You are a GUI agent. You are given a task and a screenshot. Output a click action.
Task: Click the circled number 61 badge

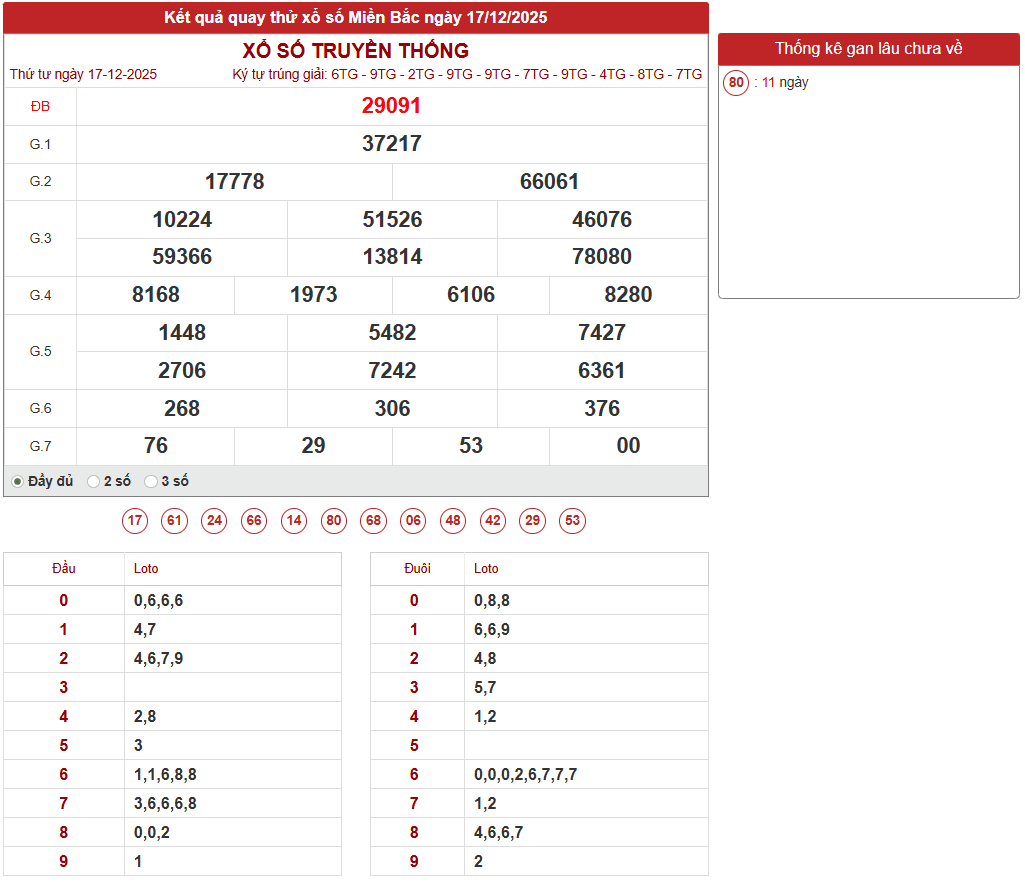(x=175, y=521)
